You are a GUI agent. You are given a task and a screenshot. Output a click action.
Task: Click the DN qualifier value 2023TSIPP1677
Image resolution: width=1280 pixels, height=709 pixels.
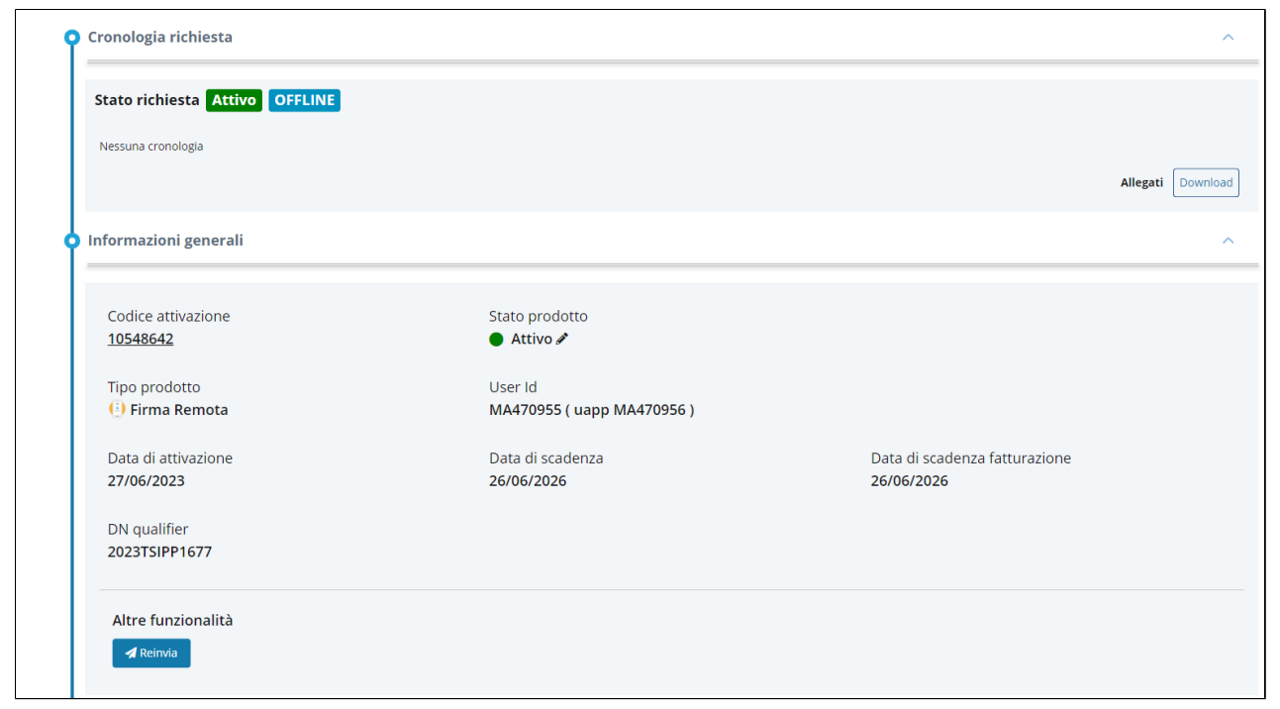(160, 552)
